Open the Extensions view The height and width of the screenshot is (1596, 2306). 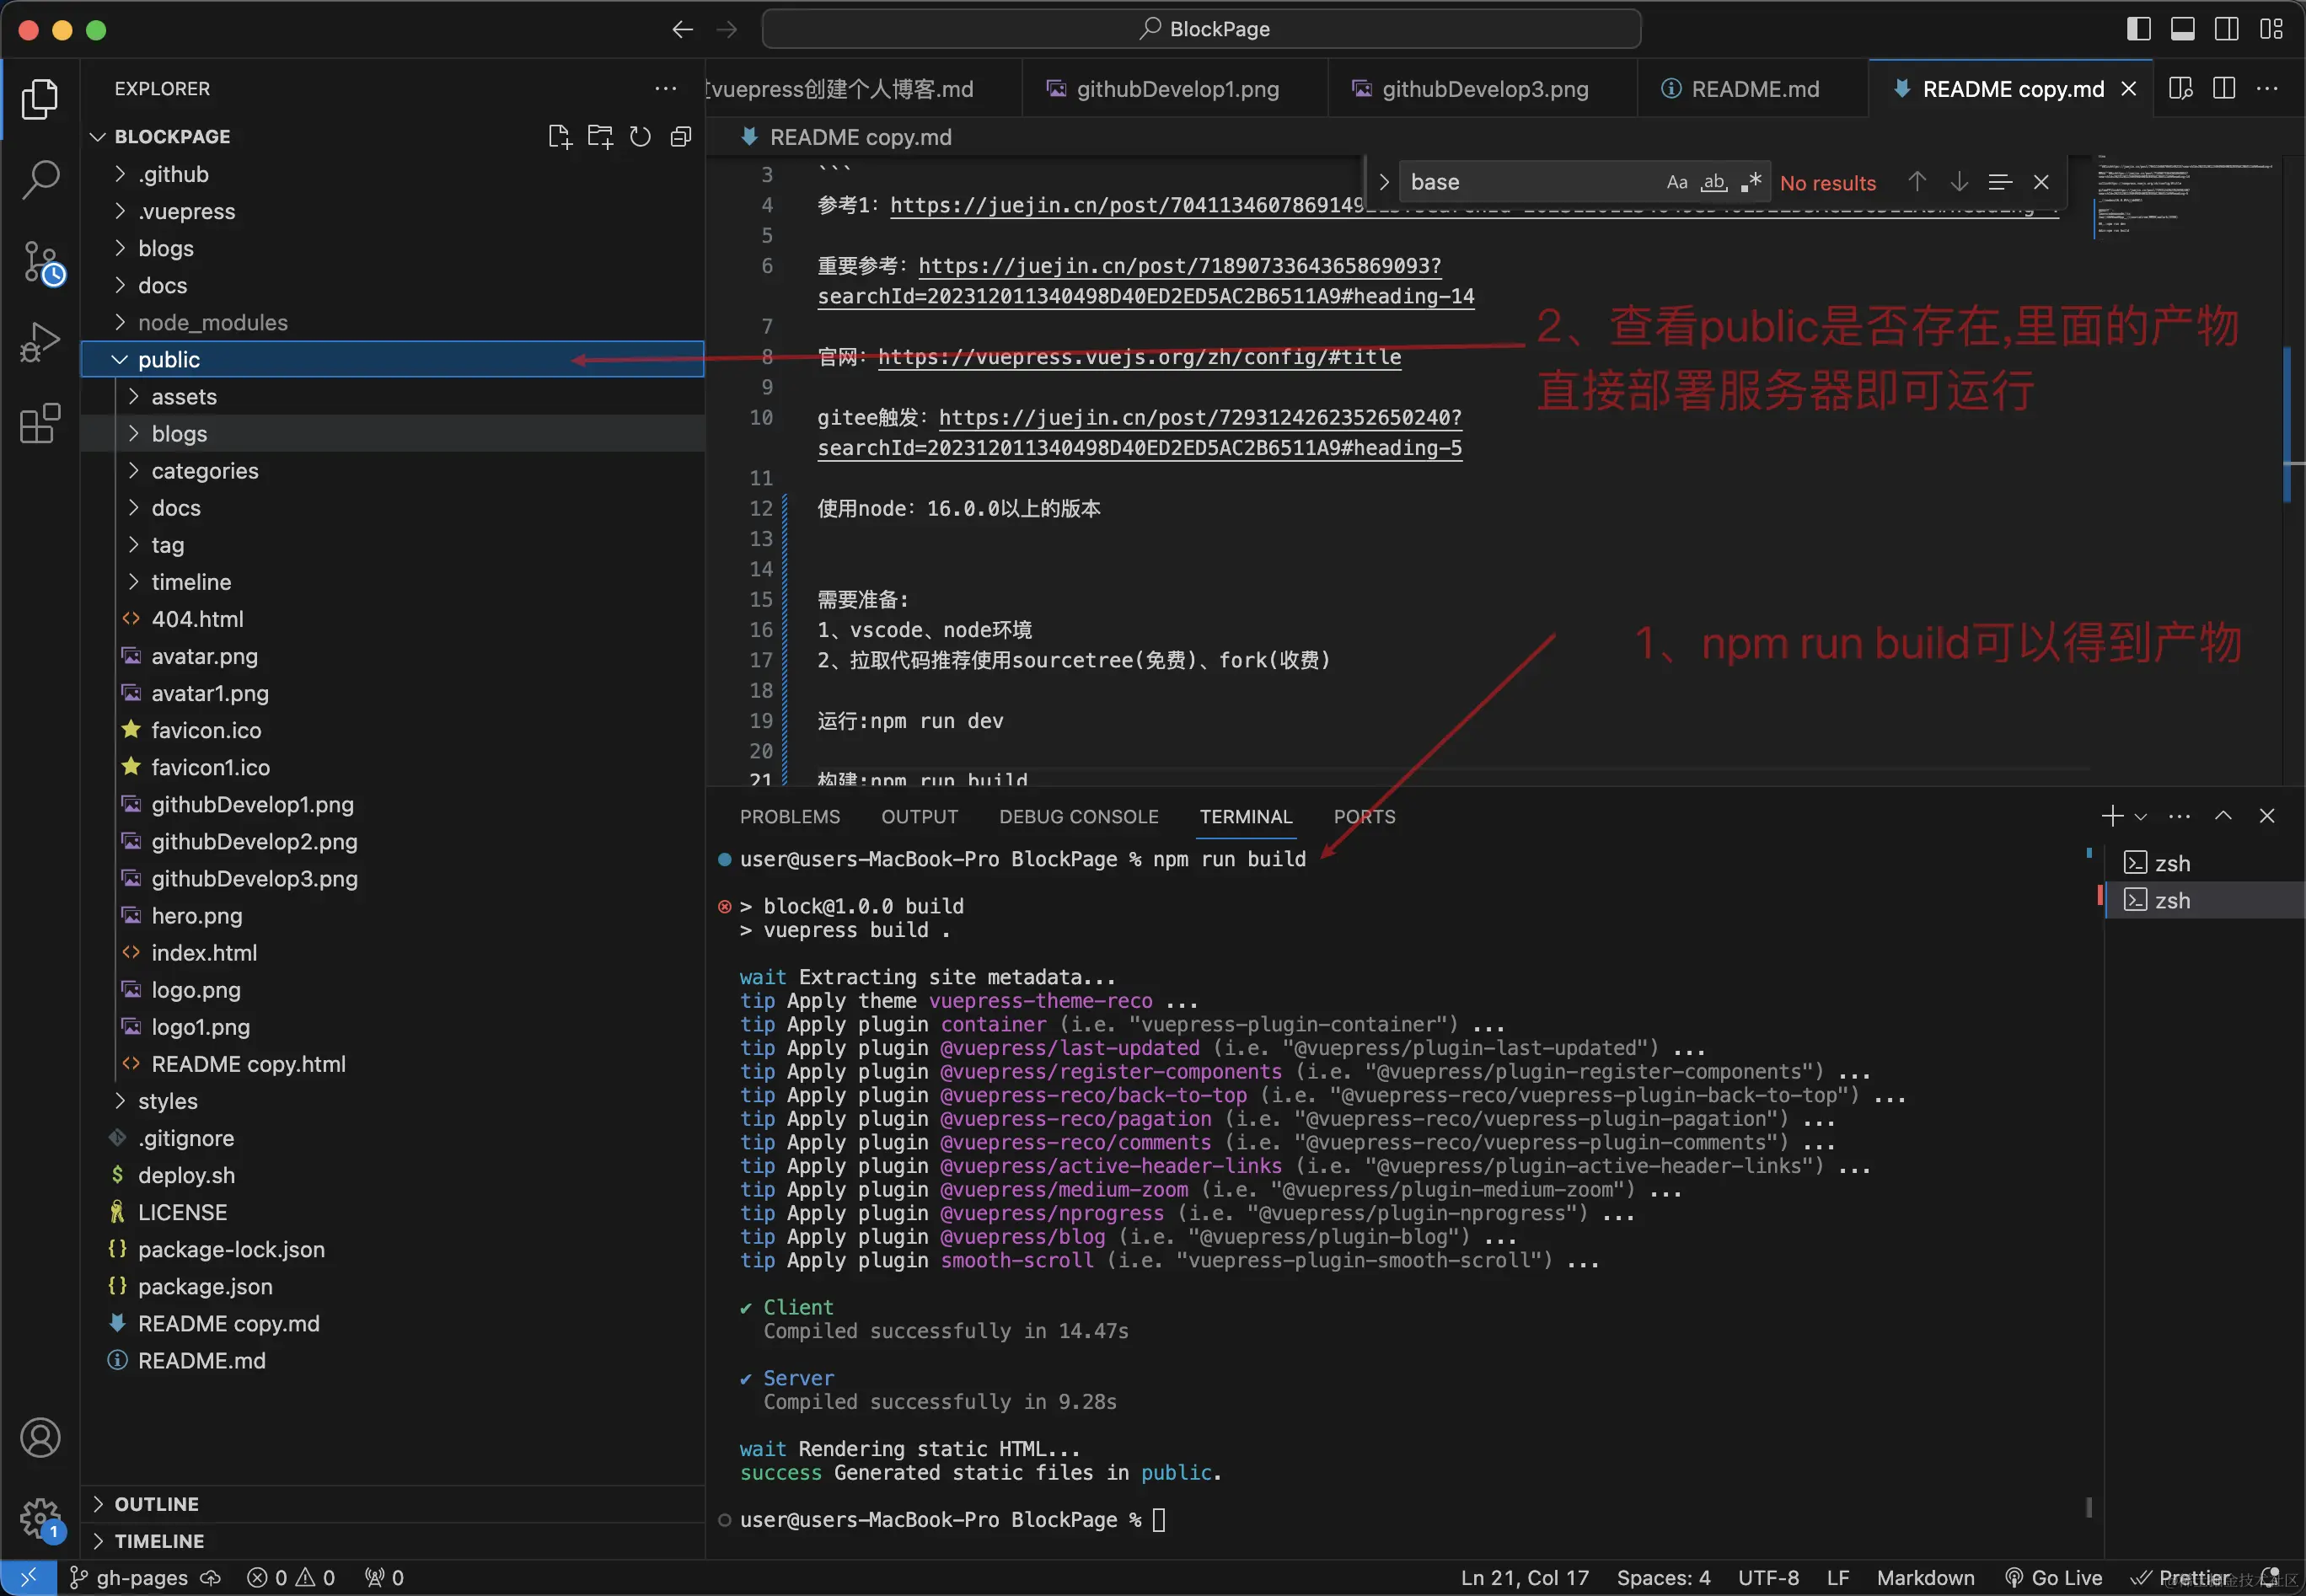(40, 424)
